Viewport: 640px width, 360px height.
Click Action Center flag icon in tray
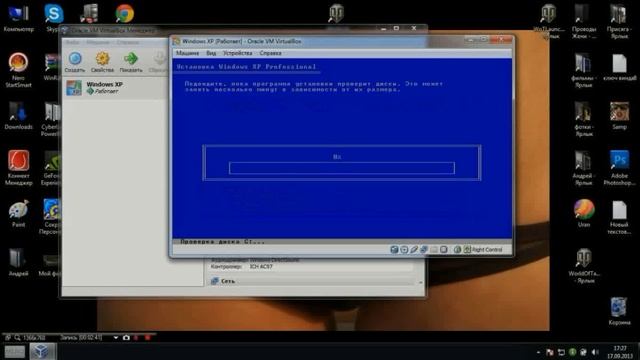click(x=550, y=352)
